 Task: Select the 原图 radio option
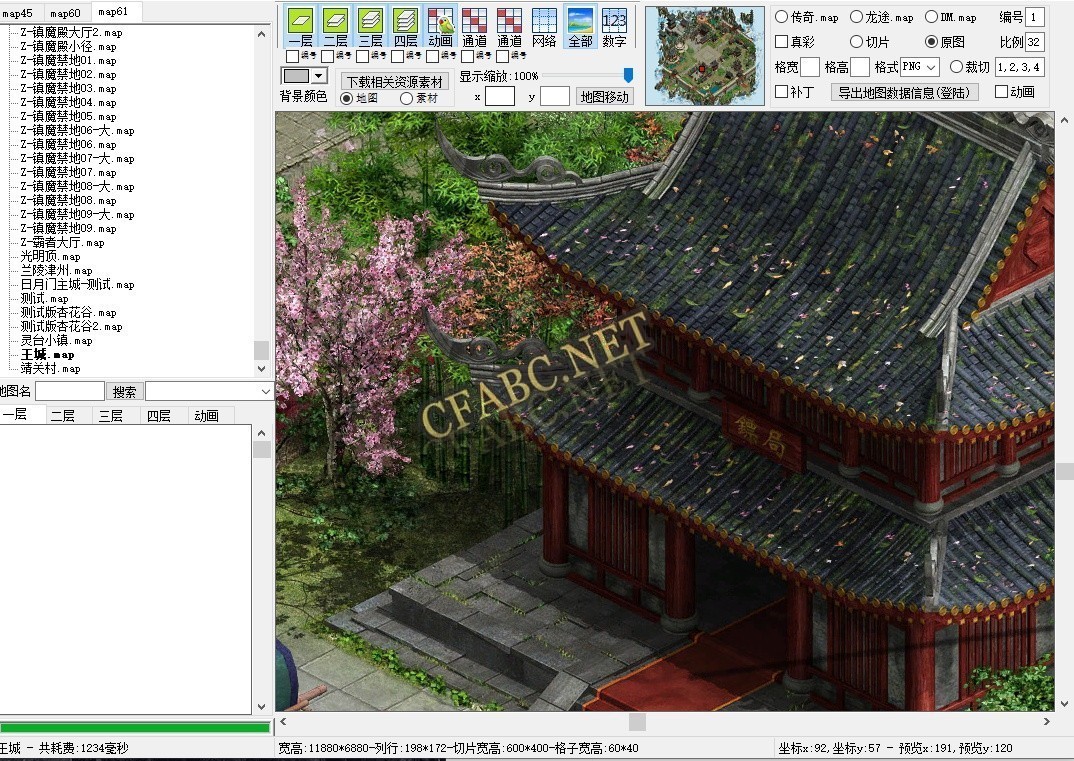coord(931,42)
